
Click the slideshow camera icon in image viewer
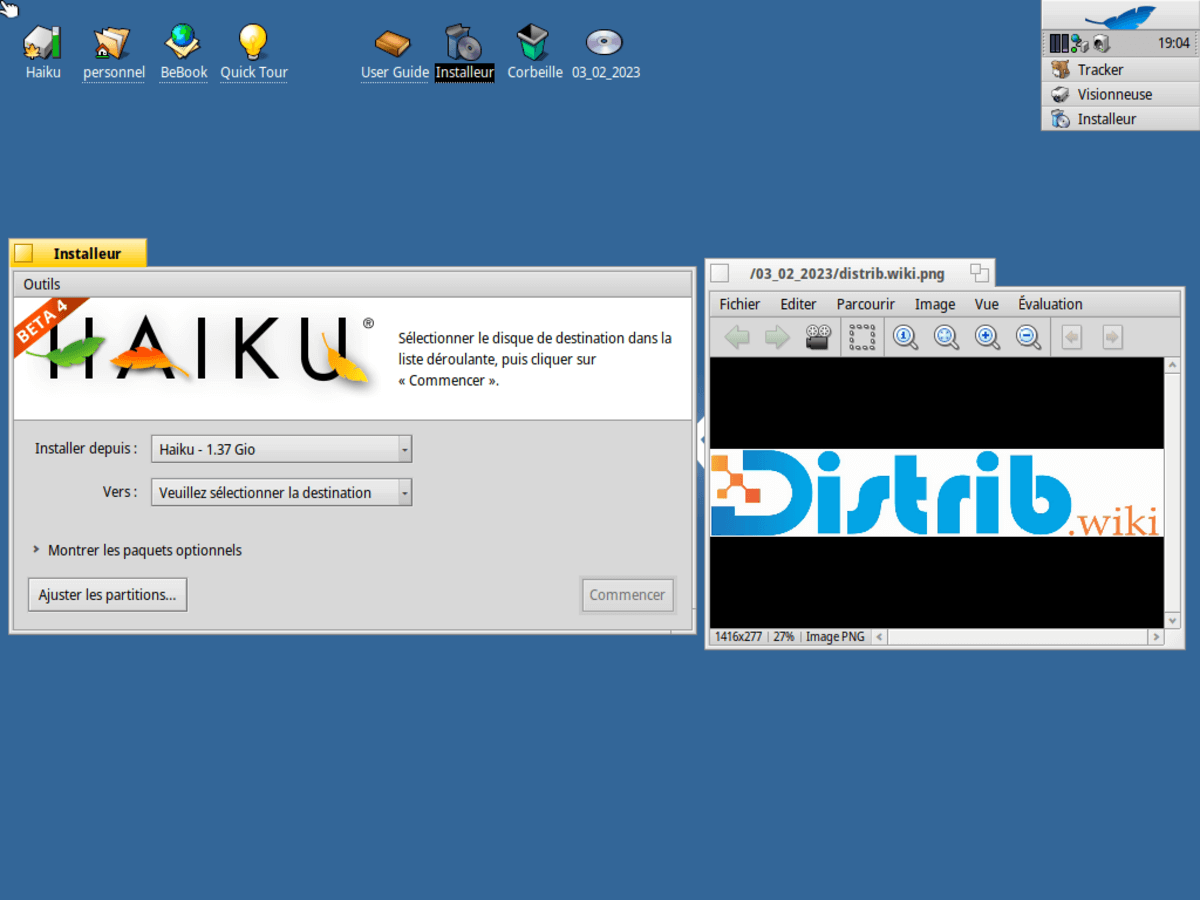coord(819,337)
